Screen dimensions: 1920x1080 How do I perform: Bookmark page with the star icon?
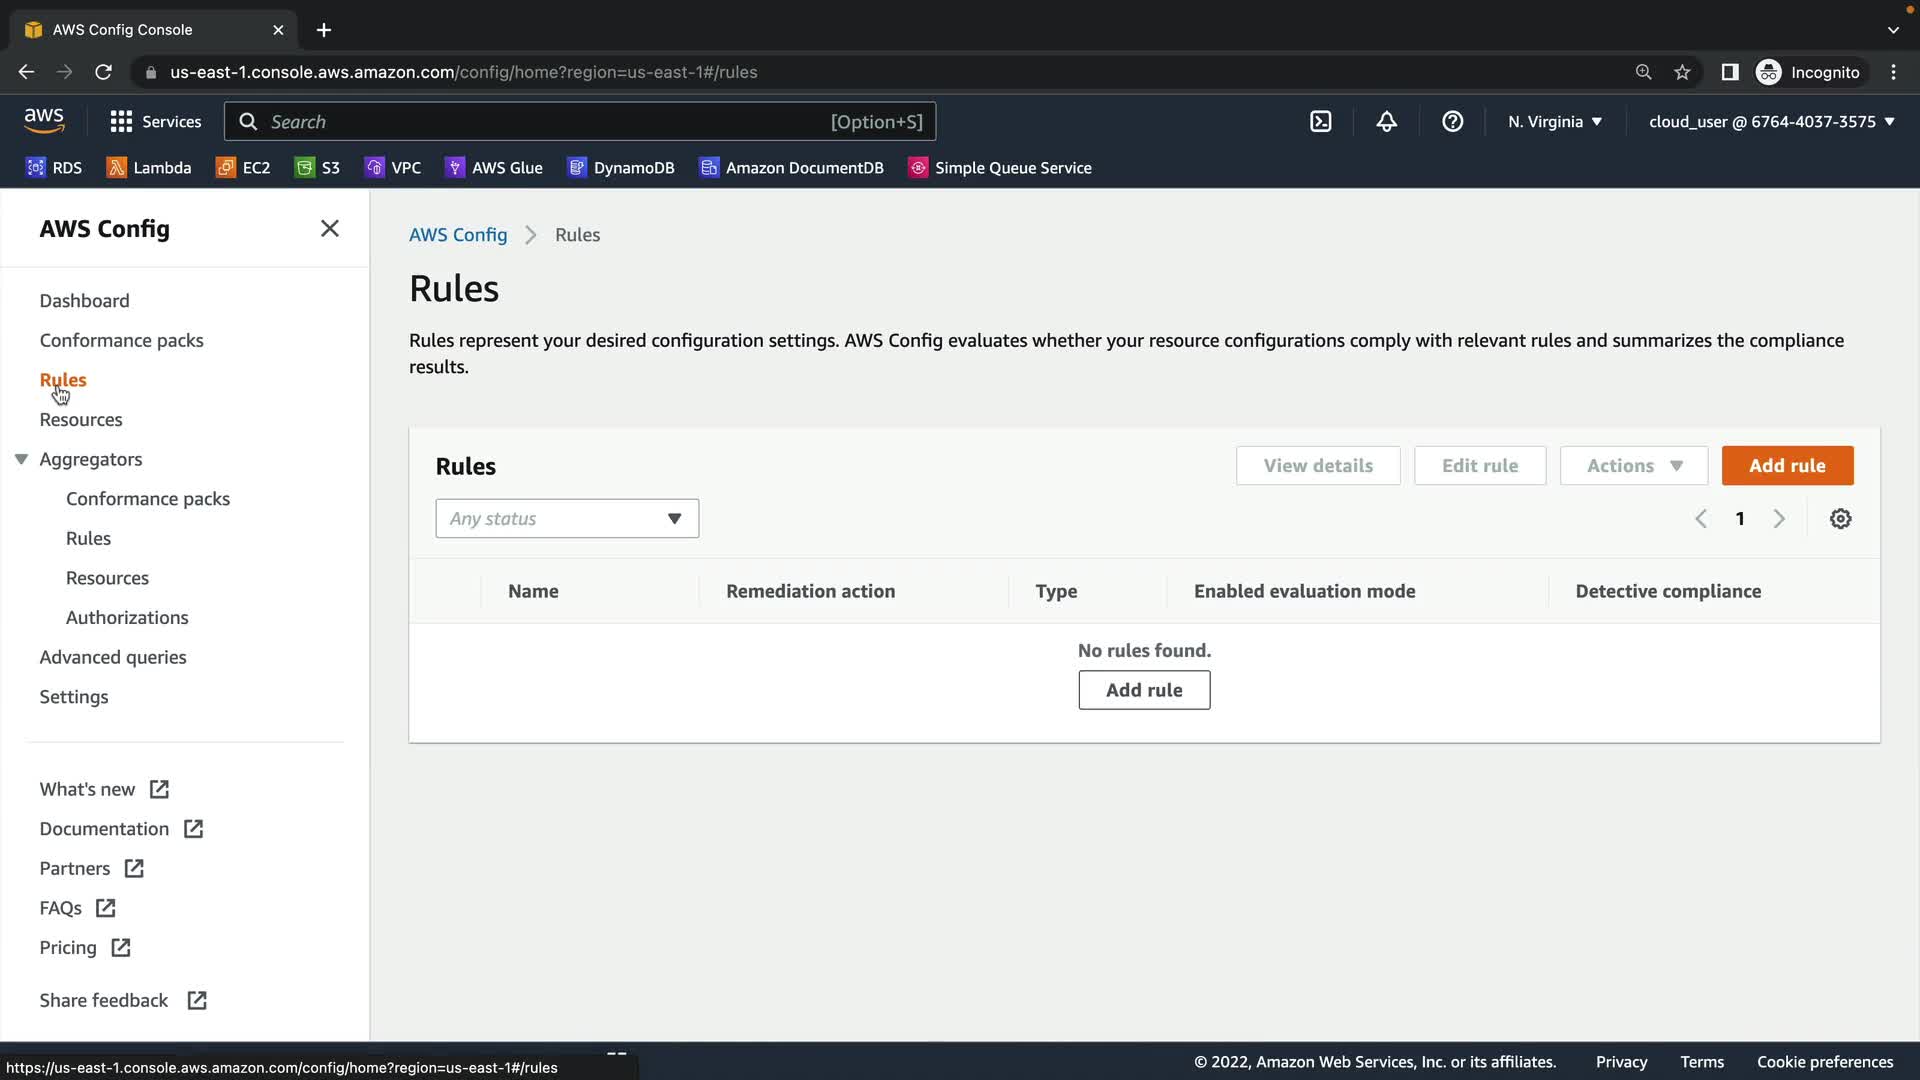[1682, 72]
